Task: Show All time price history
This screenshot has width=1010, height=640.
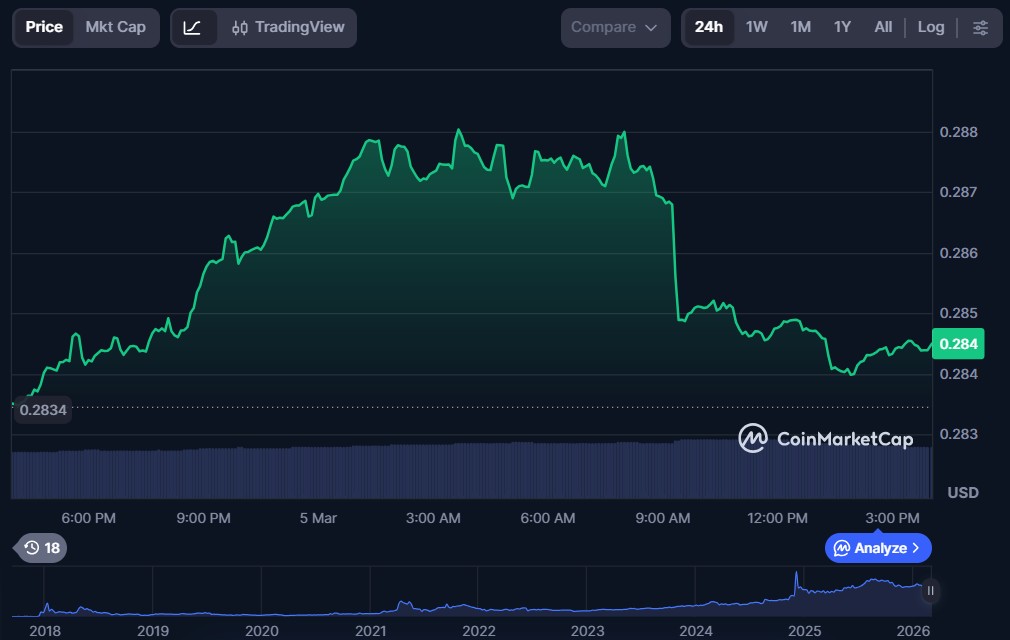Action: 883,27
